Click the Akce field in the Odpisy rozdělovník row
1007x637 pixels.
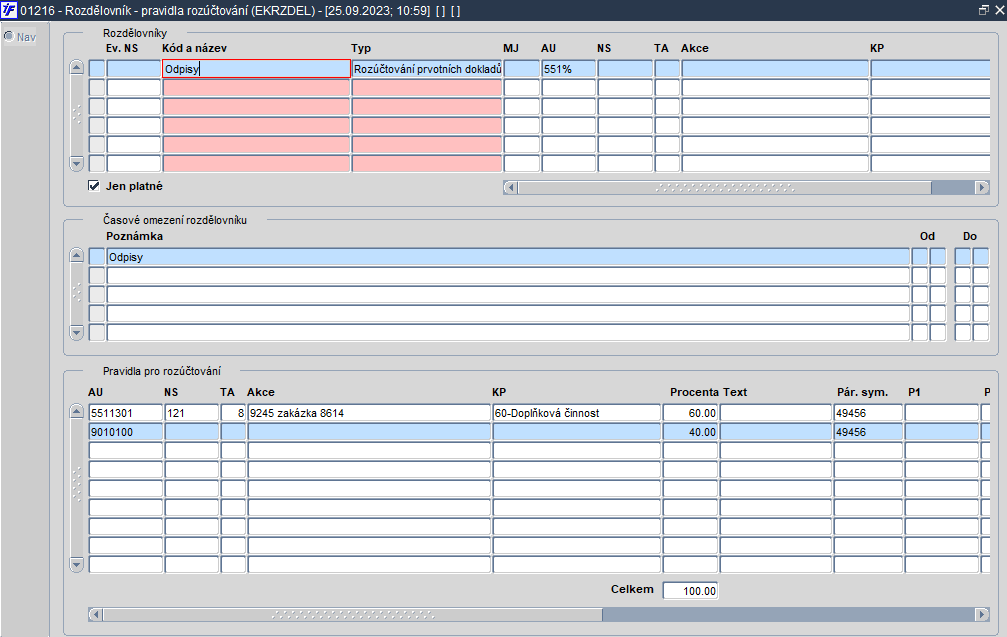[x=775, y=69]
